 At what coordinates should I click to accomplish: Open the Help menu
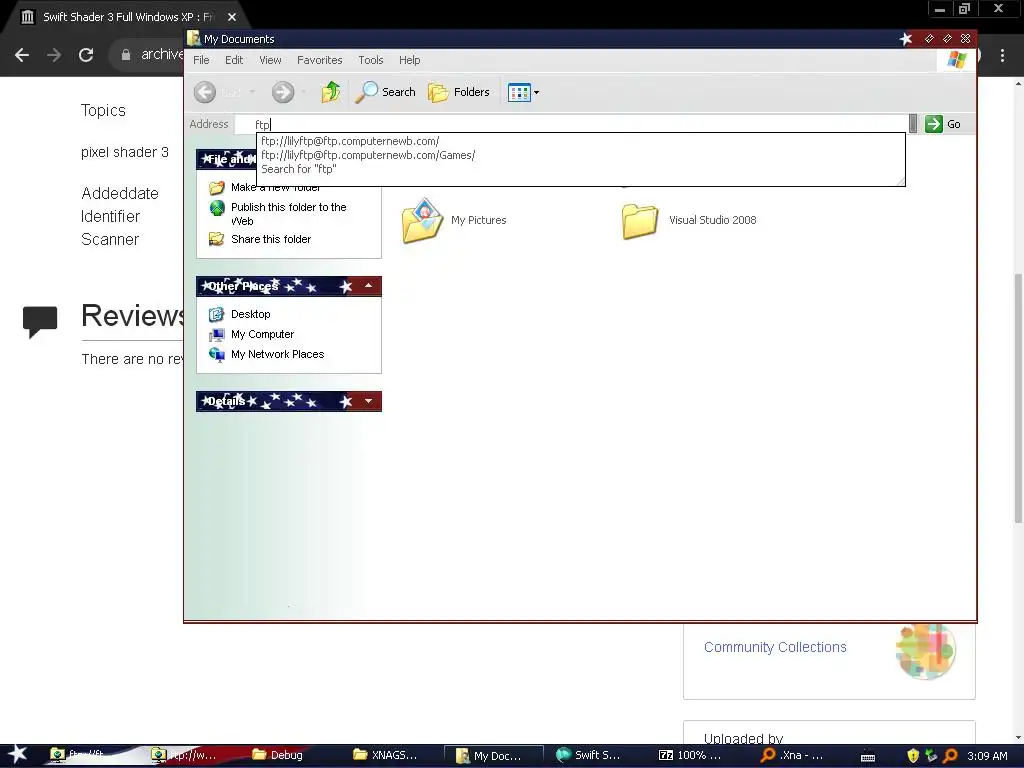(409, 60)
